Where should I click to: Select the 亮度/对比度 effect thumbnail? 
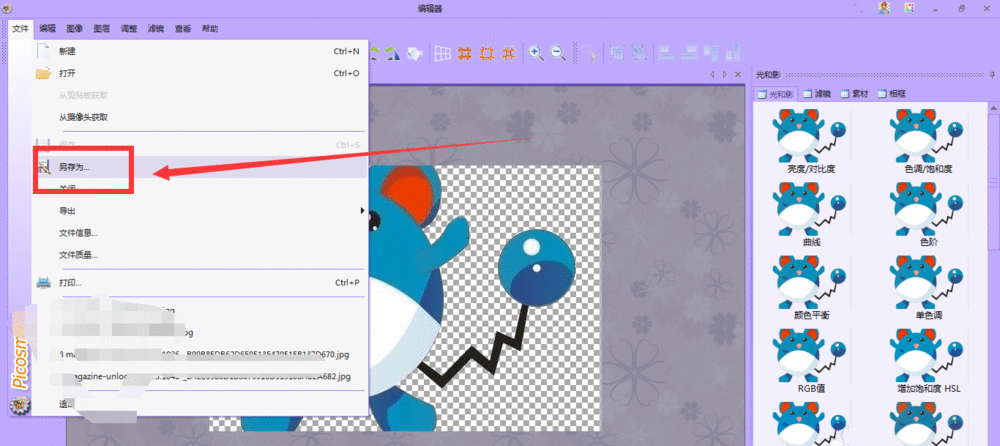(808, 137)
